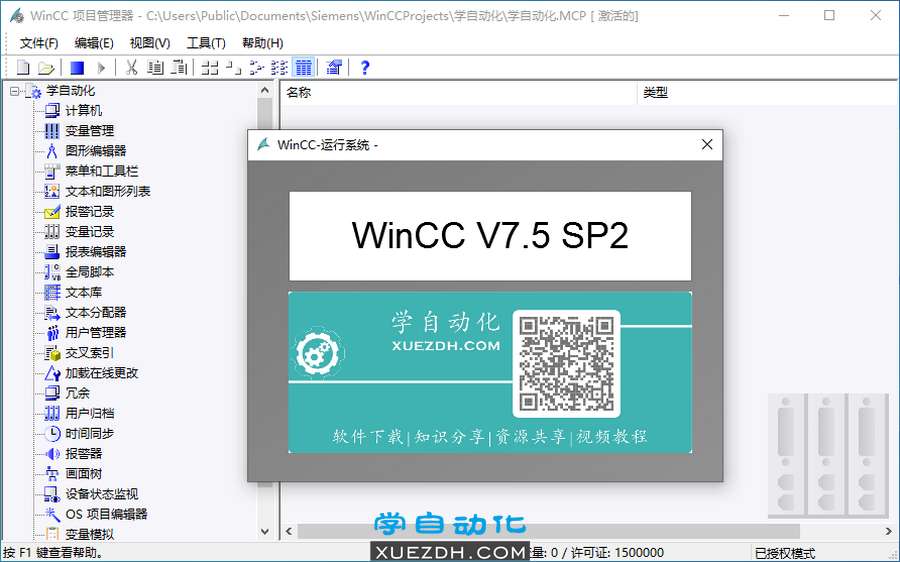Select 文本分配器 in the project tree
This screenshot has height=562, width=900.
pos(95,312)
